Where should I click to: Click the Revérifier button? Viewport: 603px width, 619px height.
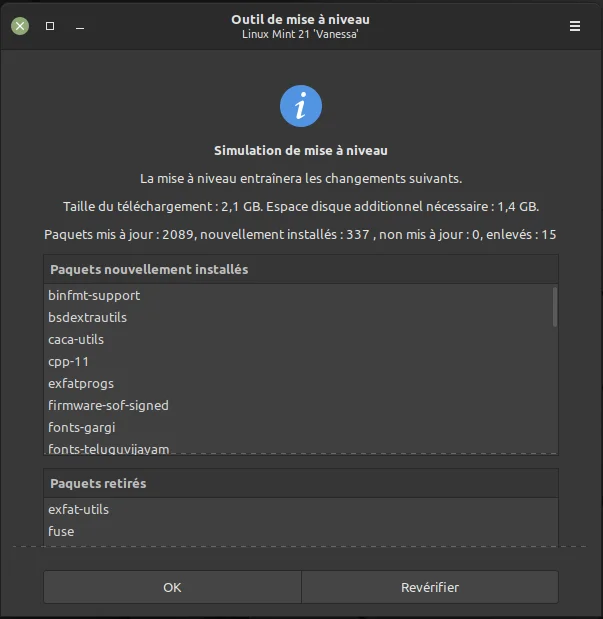click(430, 587)
